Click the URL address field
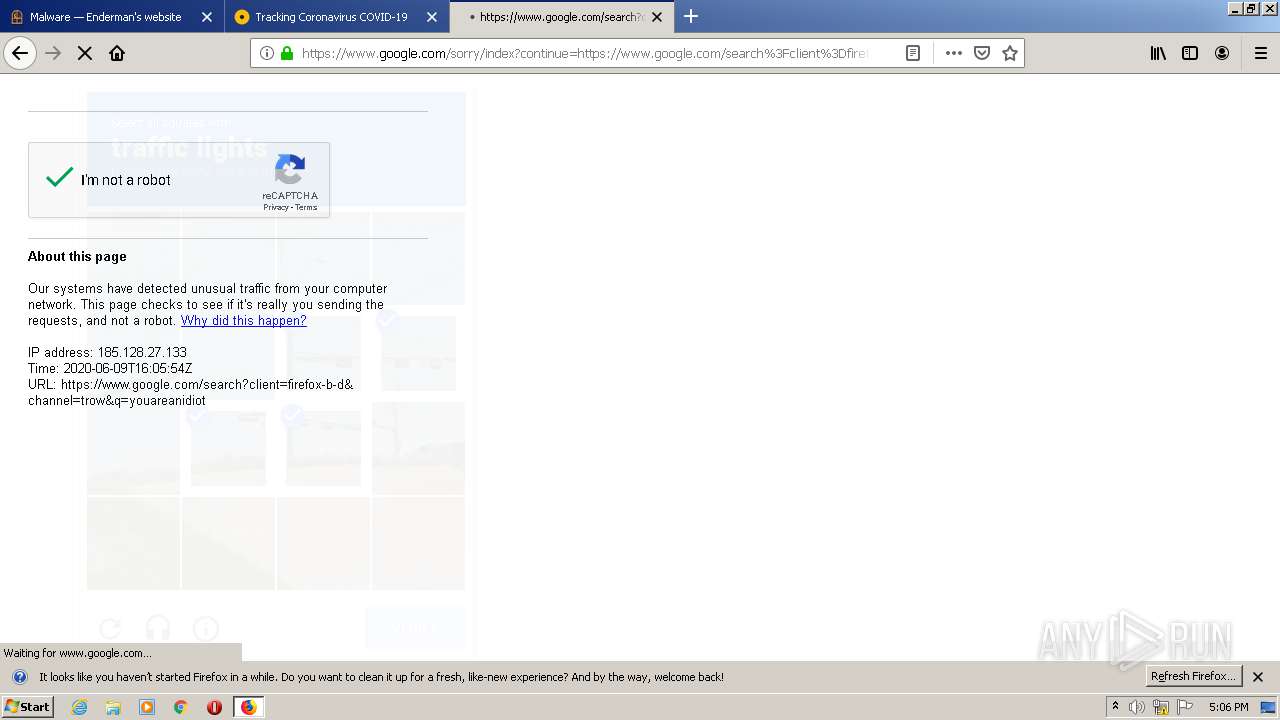This screenshot has height=720, width=1280. (x=583, y=53)
